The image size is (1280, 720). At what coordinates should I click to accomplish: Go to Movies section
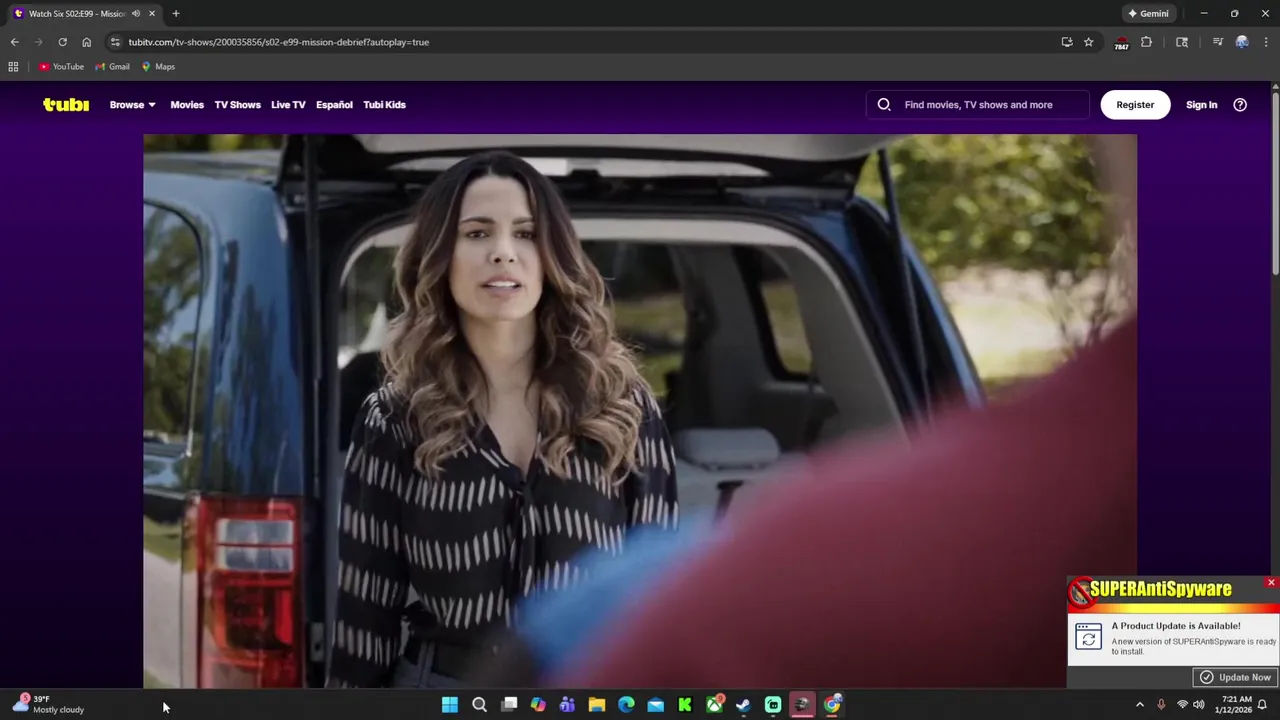[x=187, y=104]
